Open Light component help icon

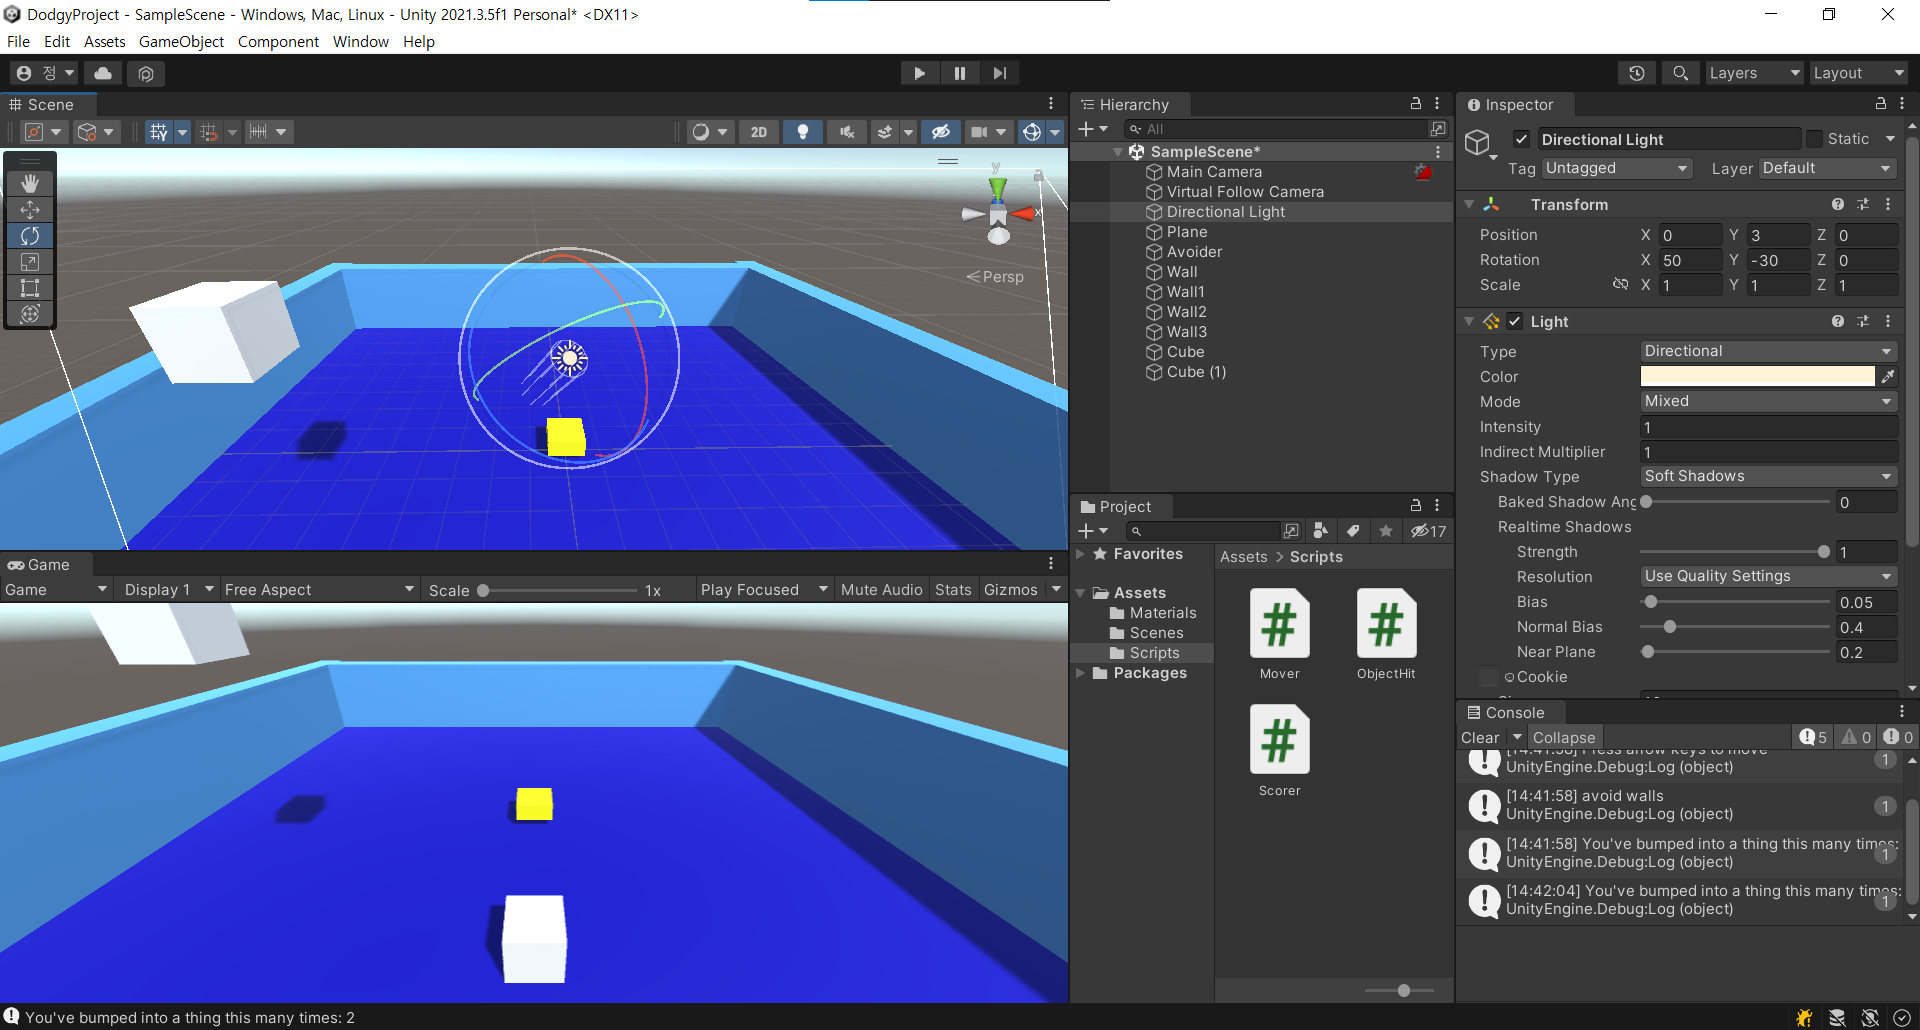point(1837,321)
